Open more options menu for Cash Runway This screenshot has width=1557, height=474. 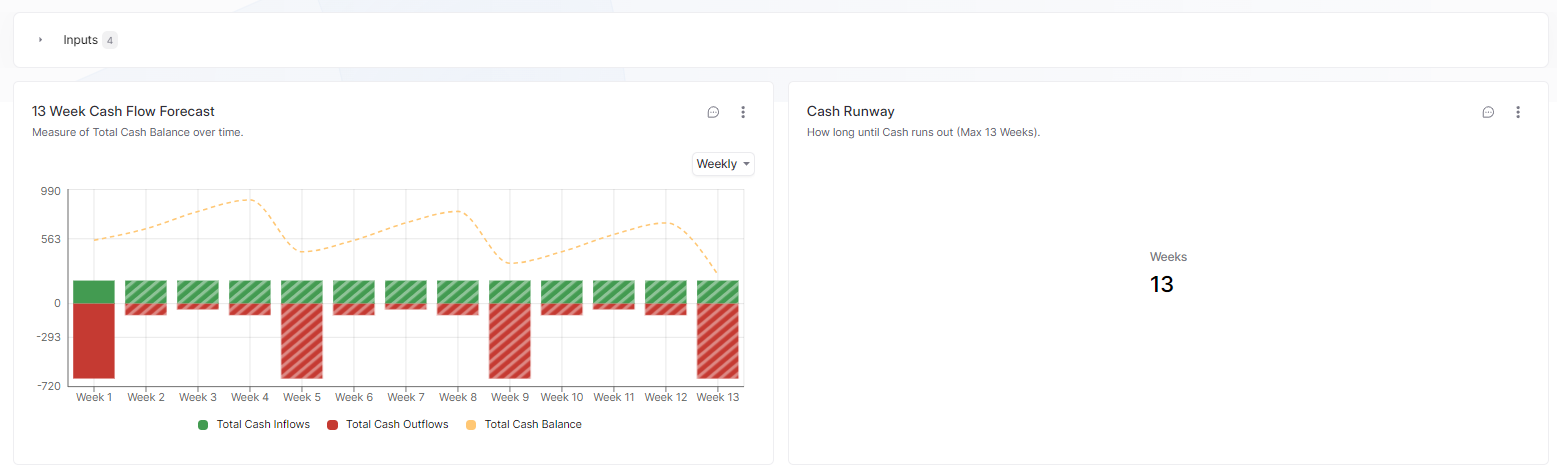(1518, 112)
